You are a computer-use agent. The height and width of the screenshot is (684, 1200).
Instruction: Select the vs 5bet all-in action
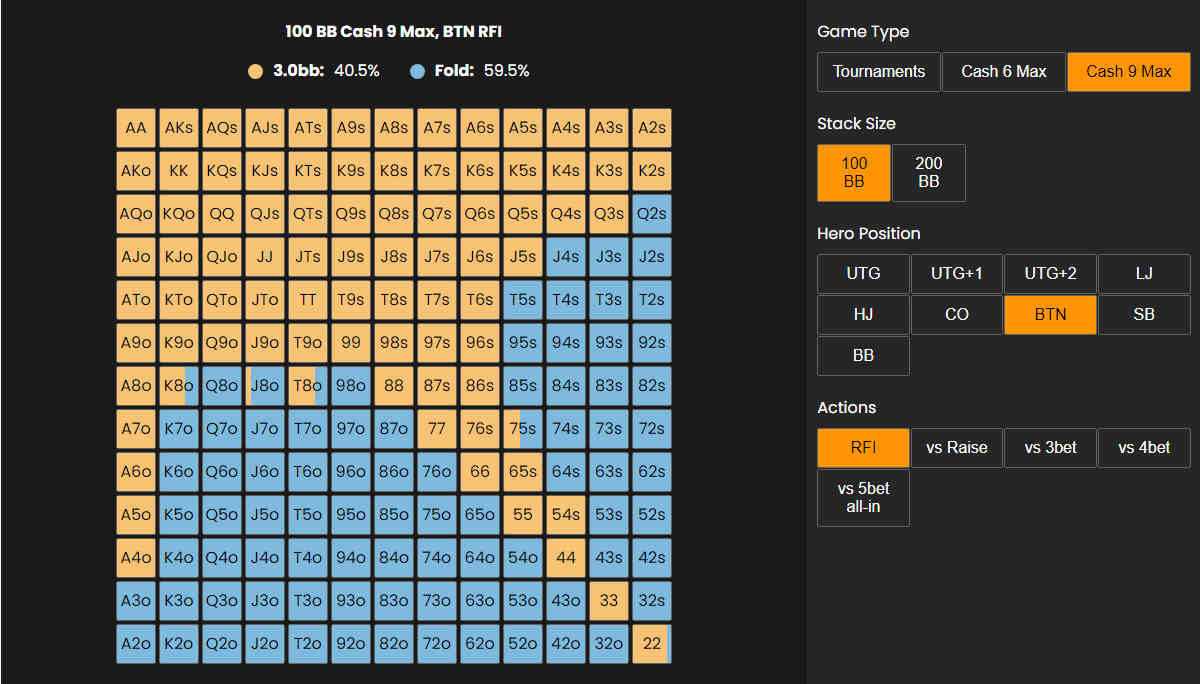point(863,498)
